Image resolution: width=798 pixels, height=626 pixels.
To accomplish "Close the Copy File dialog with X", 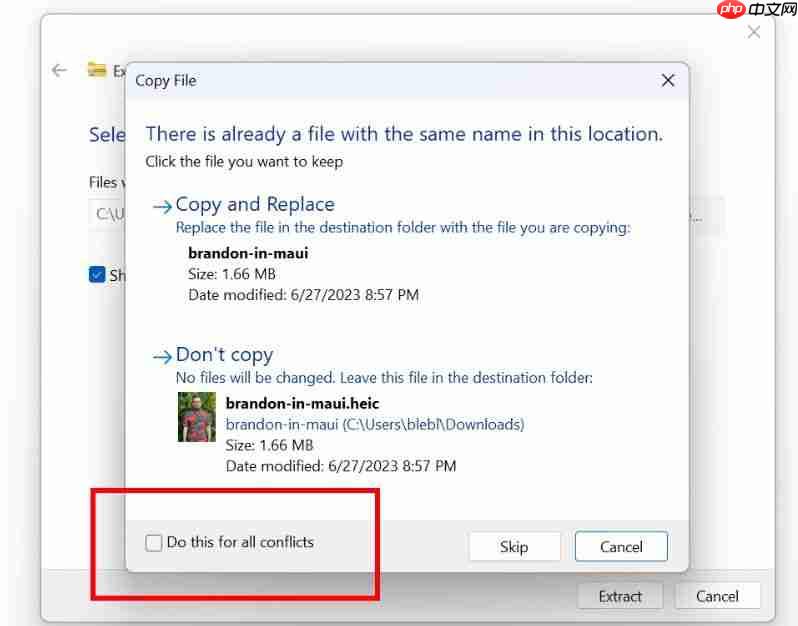I will click(668, 80).
